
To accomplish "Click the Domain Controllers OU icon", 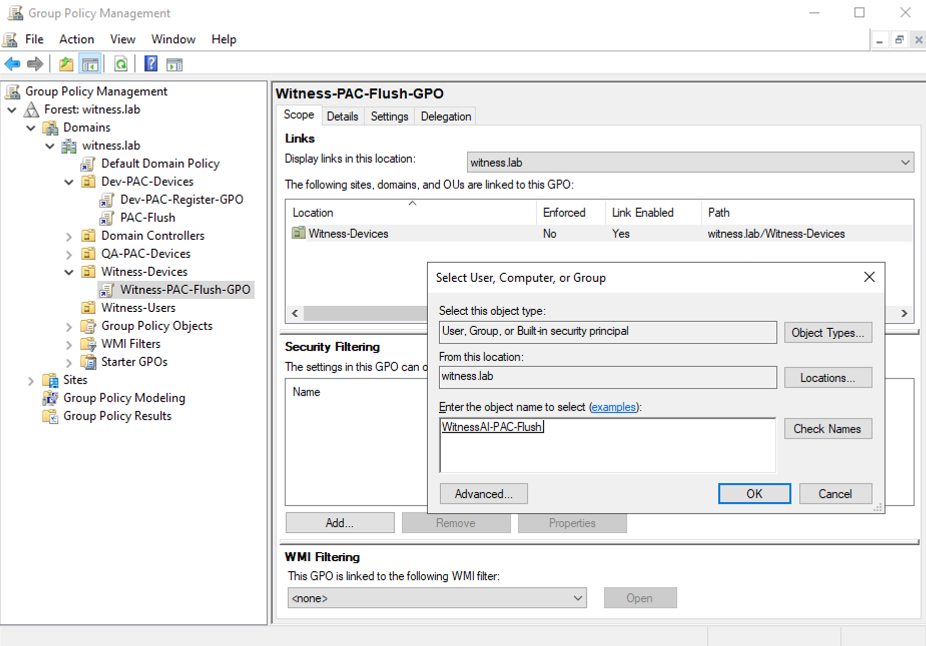I will (89, 236).
